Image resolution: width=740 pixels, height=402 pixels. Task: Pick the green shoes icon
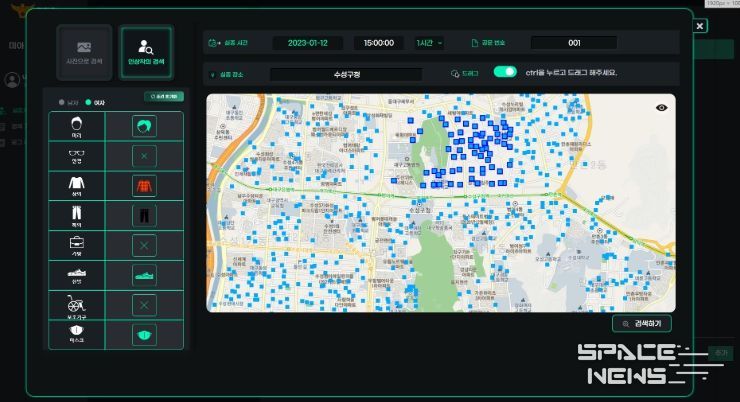point(146,275)
